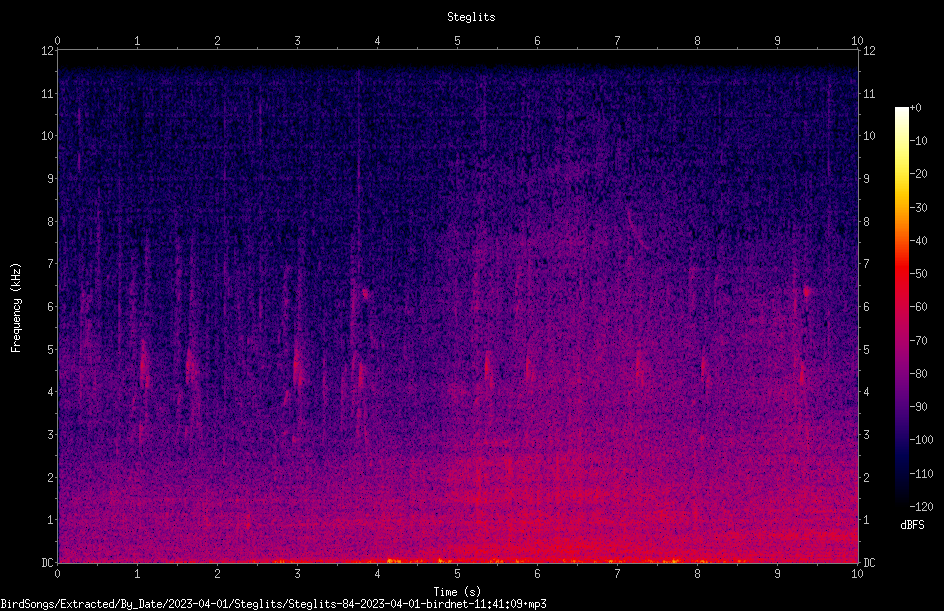Click the 8 second tick on top axis
944x611 pixels.
[697, 41]
